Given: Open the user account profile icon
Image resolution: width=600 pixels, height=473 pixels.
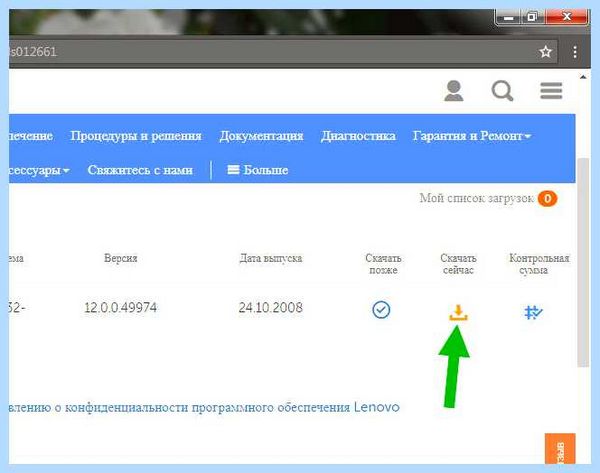Looking at the screenshot, I should point(454,91).
